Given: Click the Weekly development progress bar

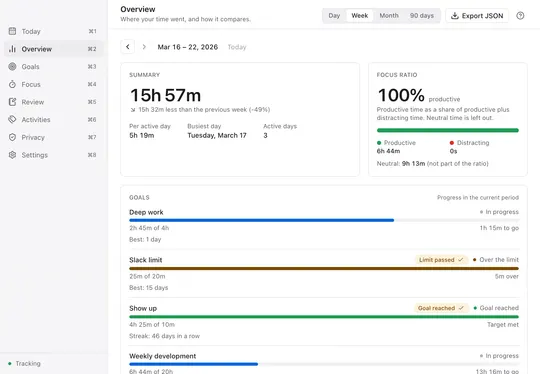Looking at the screenshot, I should point(194,364).
